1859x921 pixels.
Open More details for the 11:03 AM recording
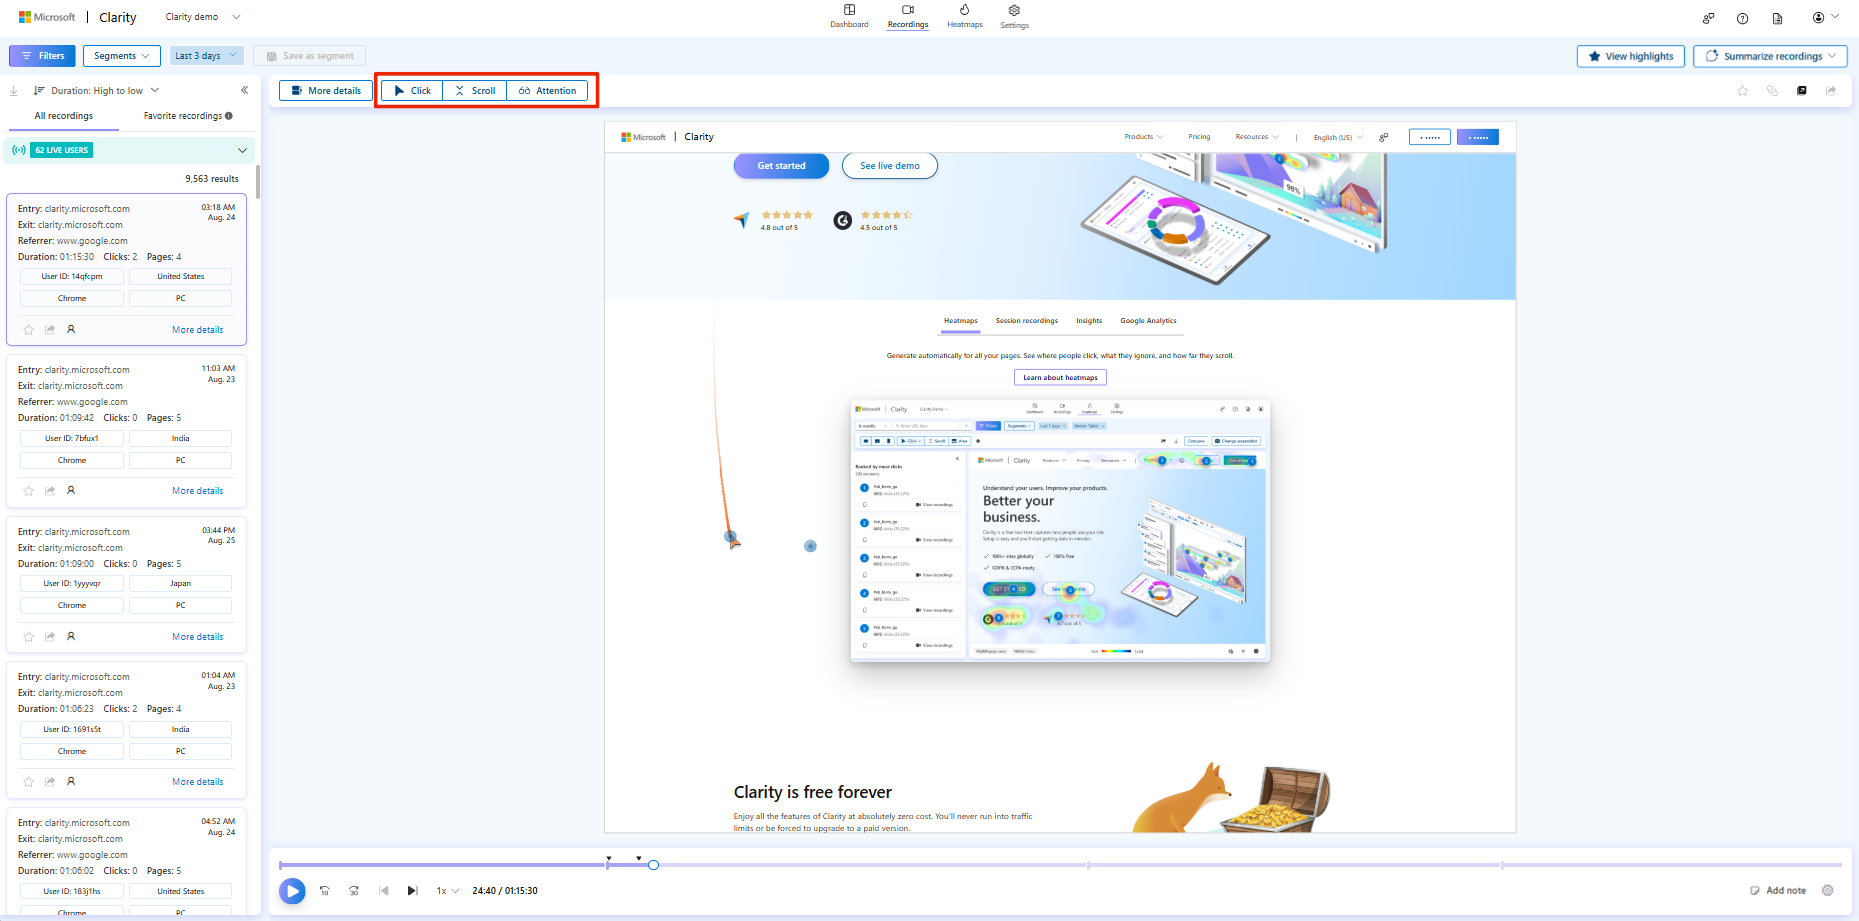point(198,491)
